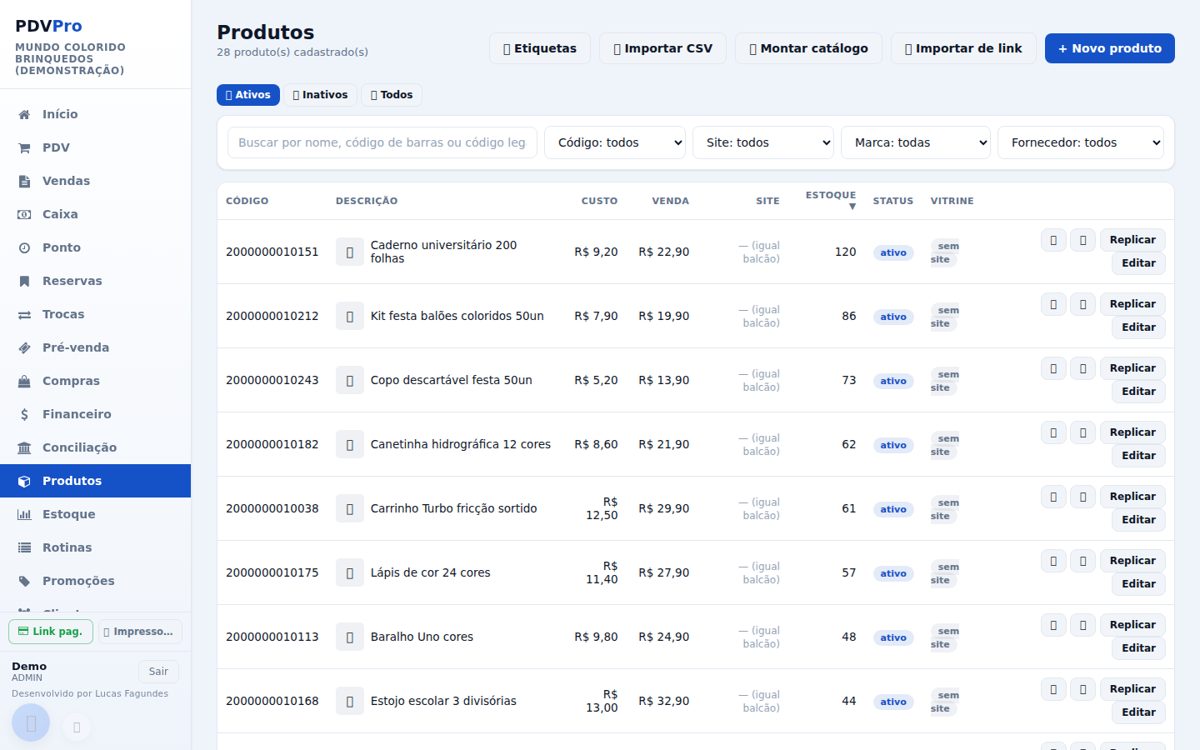The width and height of the screenshot is (1200, 750).
Task: Create a product with '+ Novo produto'
Action: pyautogui.click(x=1110, y=48)
